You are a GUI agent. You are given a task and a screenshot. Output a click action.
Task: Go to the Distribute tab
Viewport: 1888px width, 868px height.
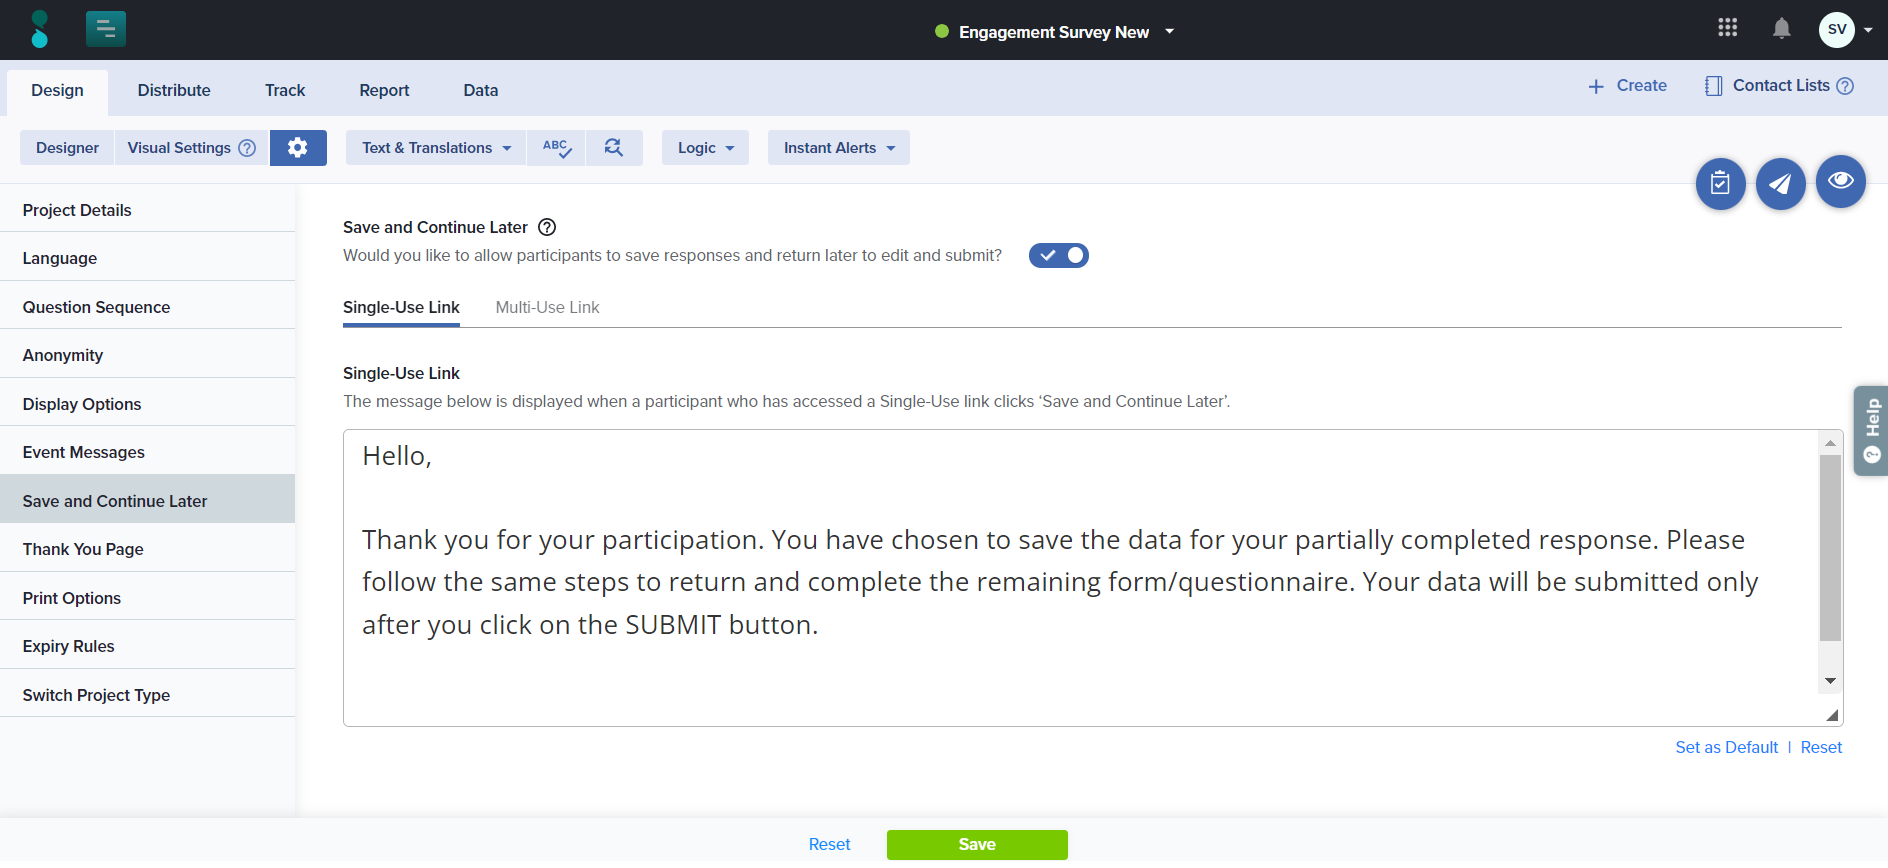pos(174,91)
